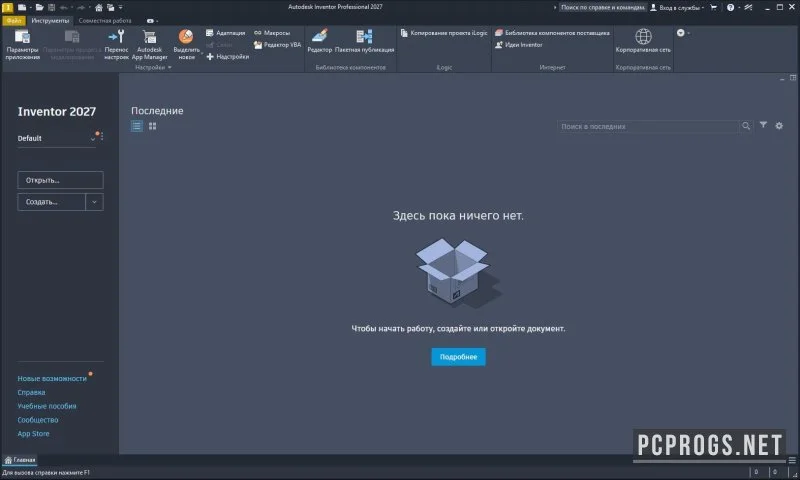The image size is (800, 480).
Task: Customize quick access toolbar dropdown arrow
Action: coord(121,7)
